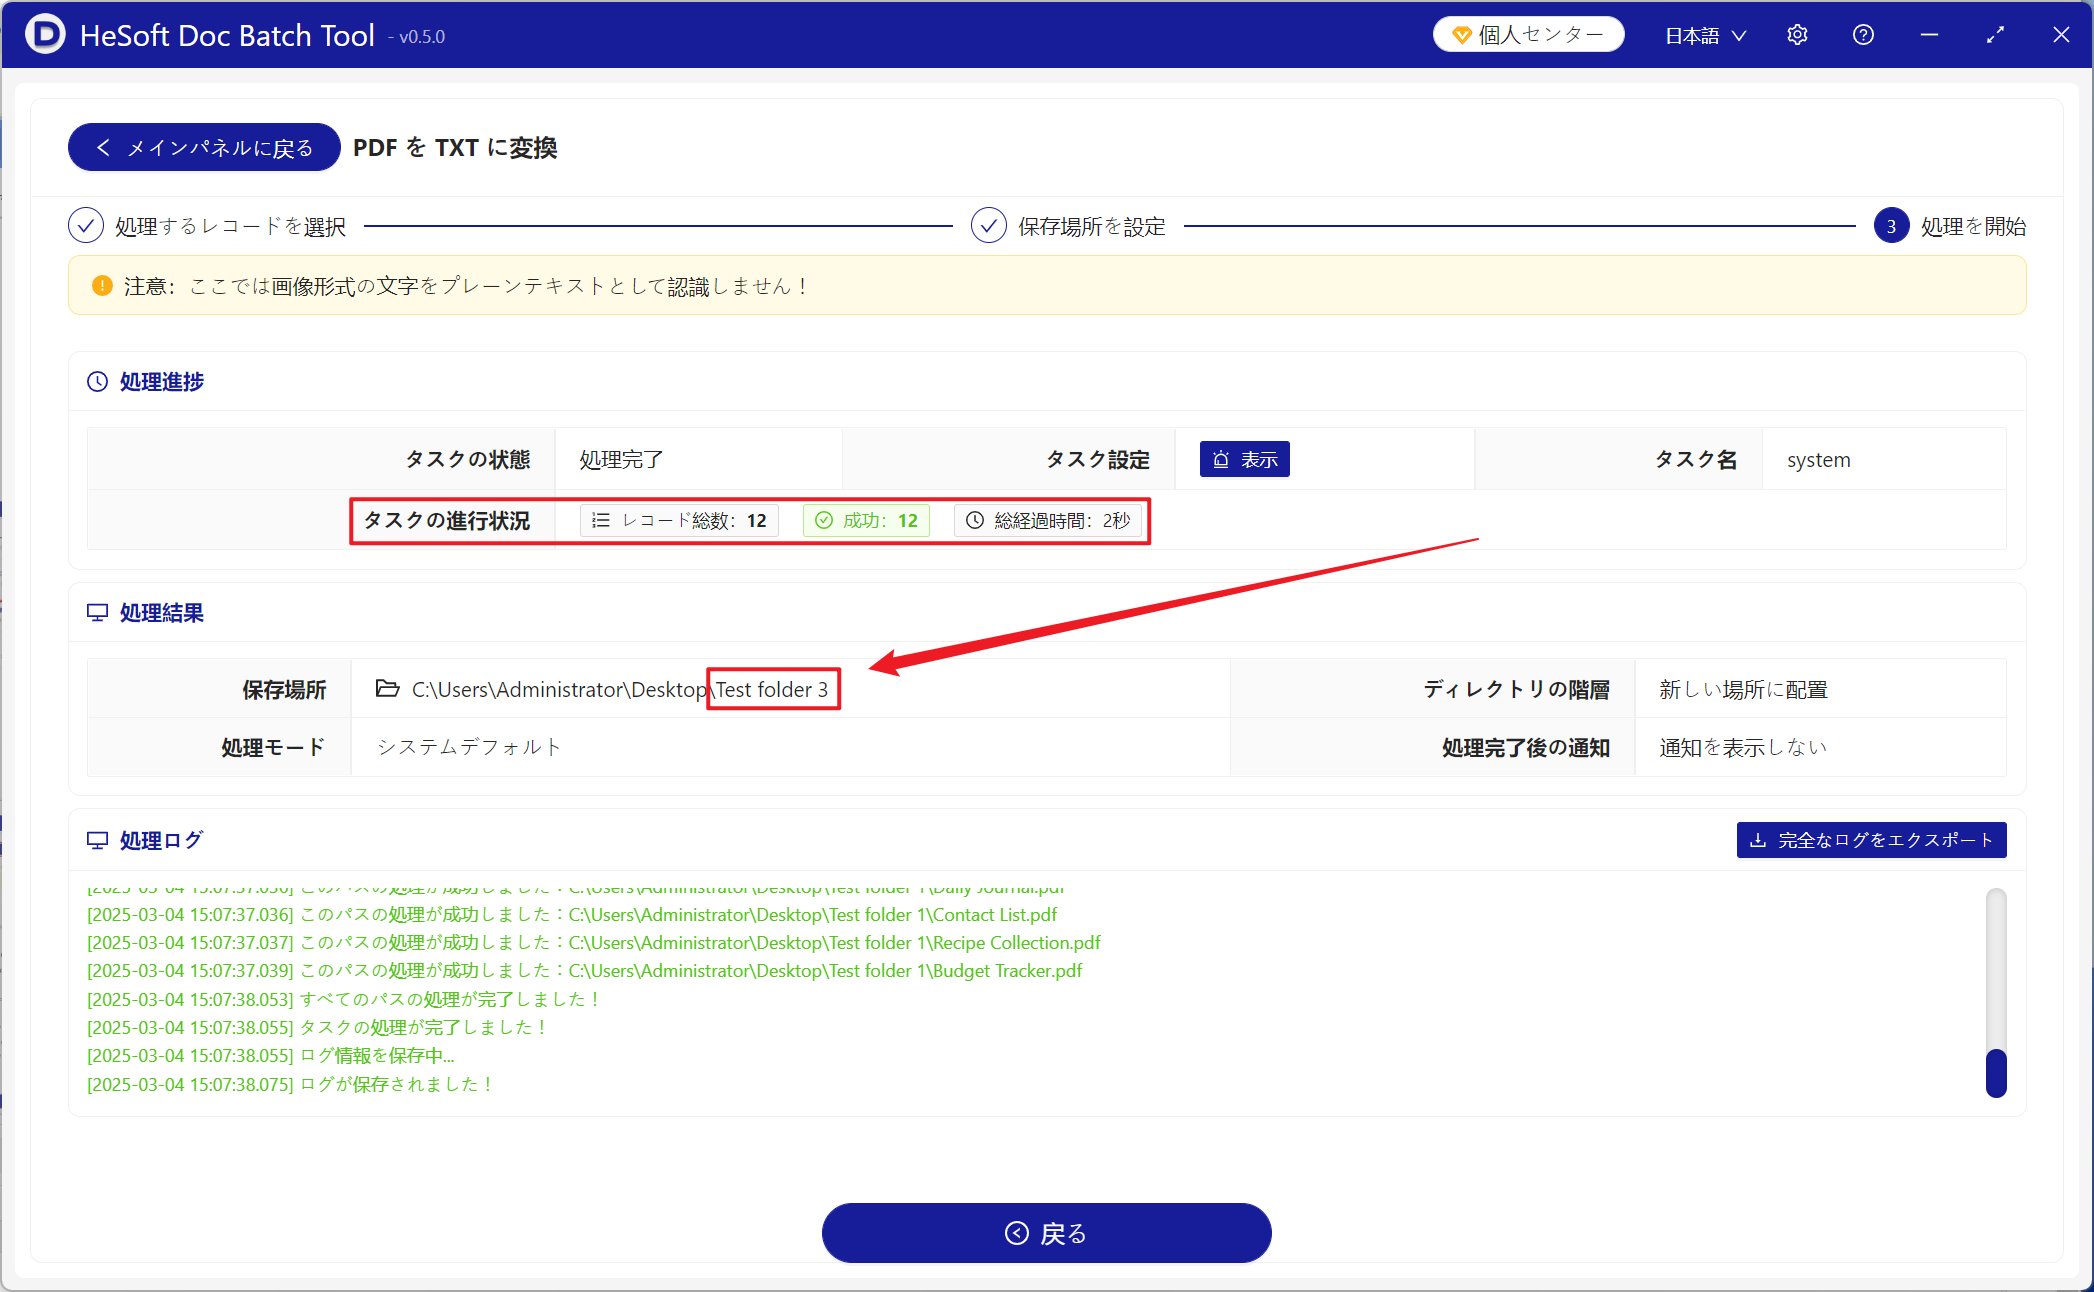The height and width of the screenshot is (1292, 2094).
Task: Minimize the HeSoft window
Action: point(1930,35)
